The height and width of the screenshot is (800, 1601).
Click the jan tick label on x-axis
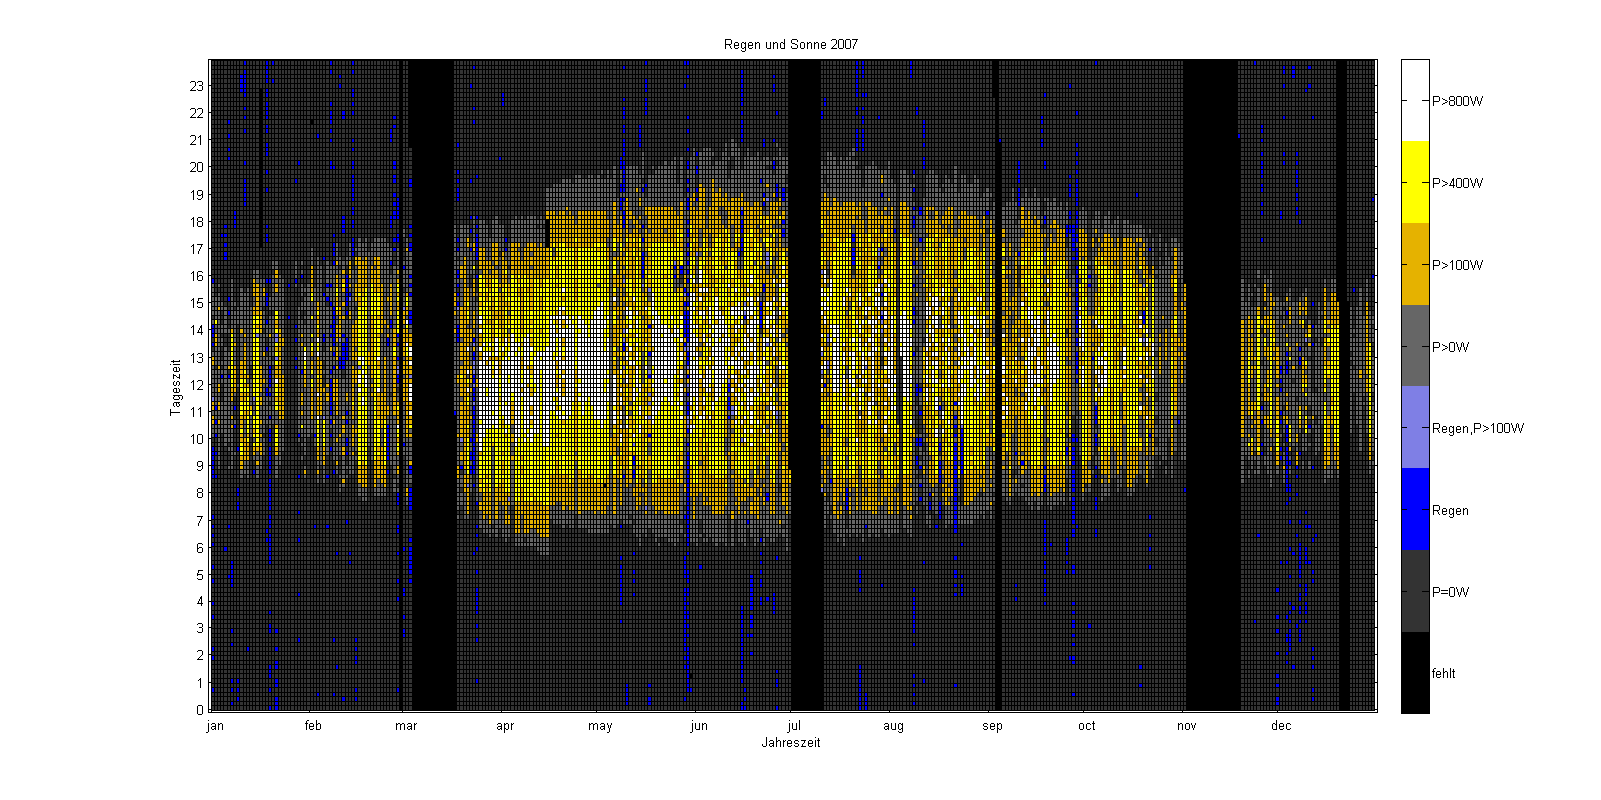[215, 726]
